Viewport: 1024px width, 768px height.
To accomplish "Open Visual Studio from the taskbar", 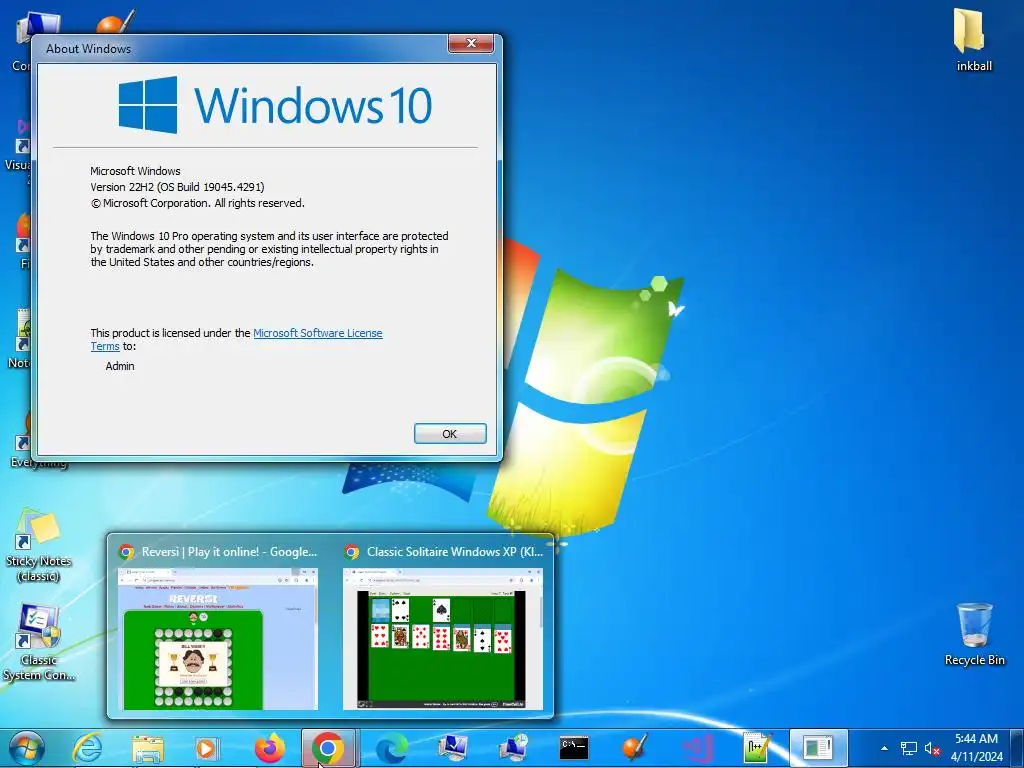I will pos(696,748).
